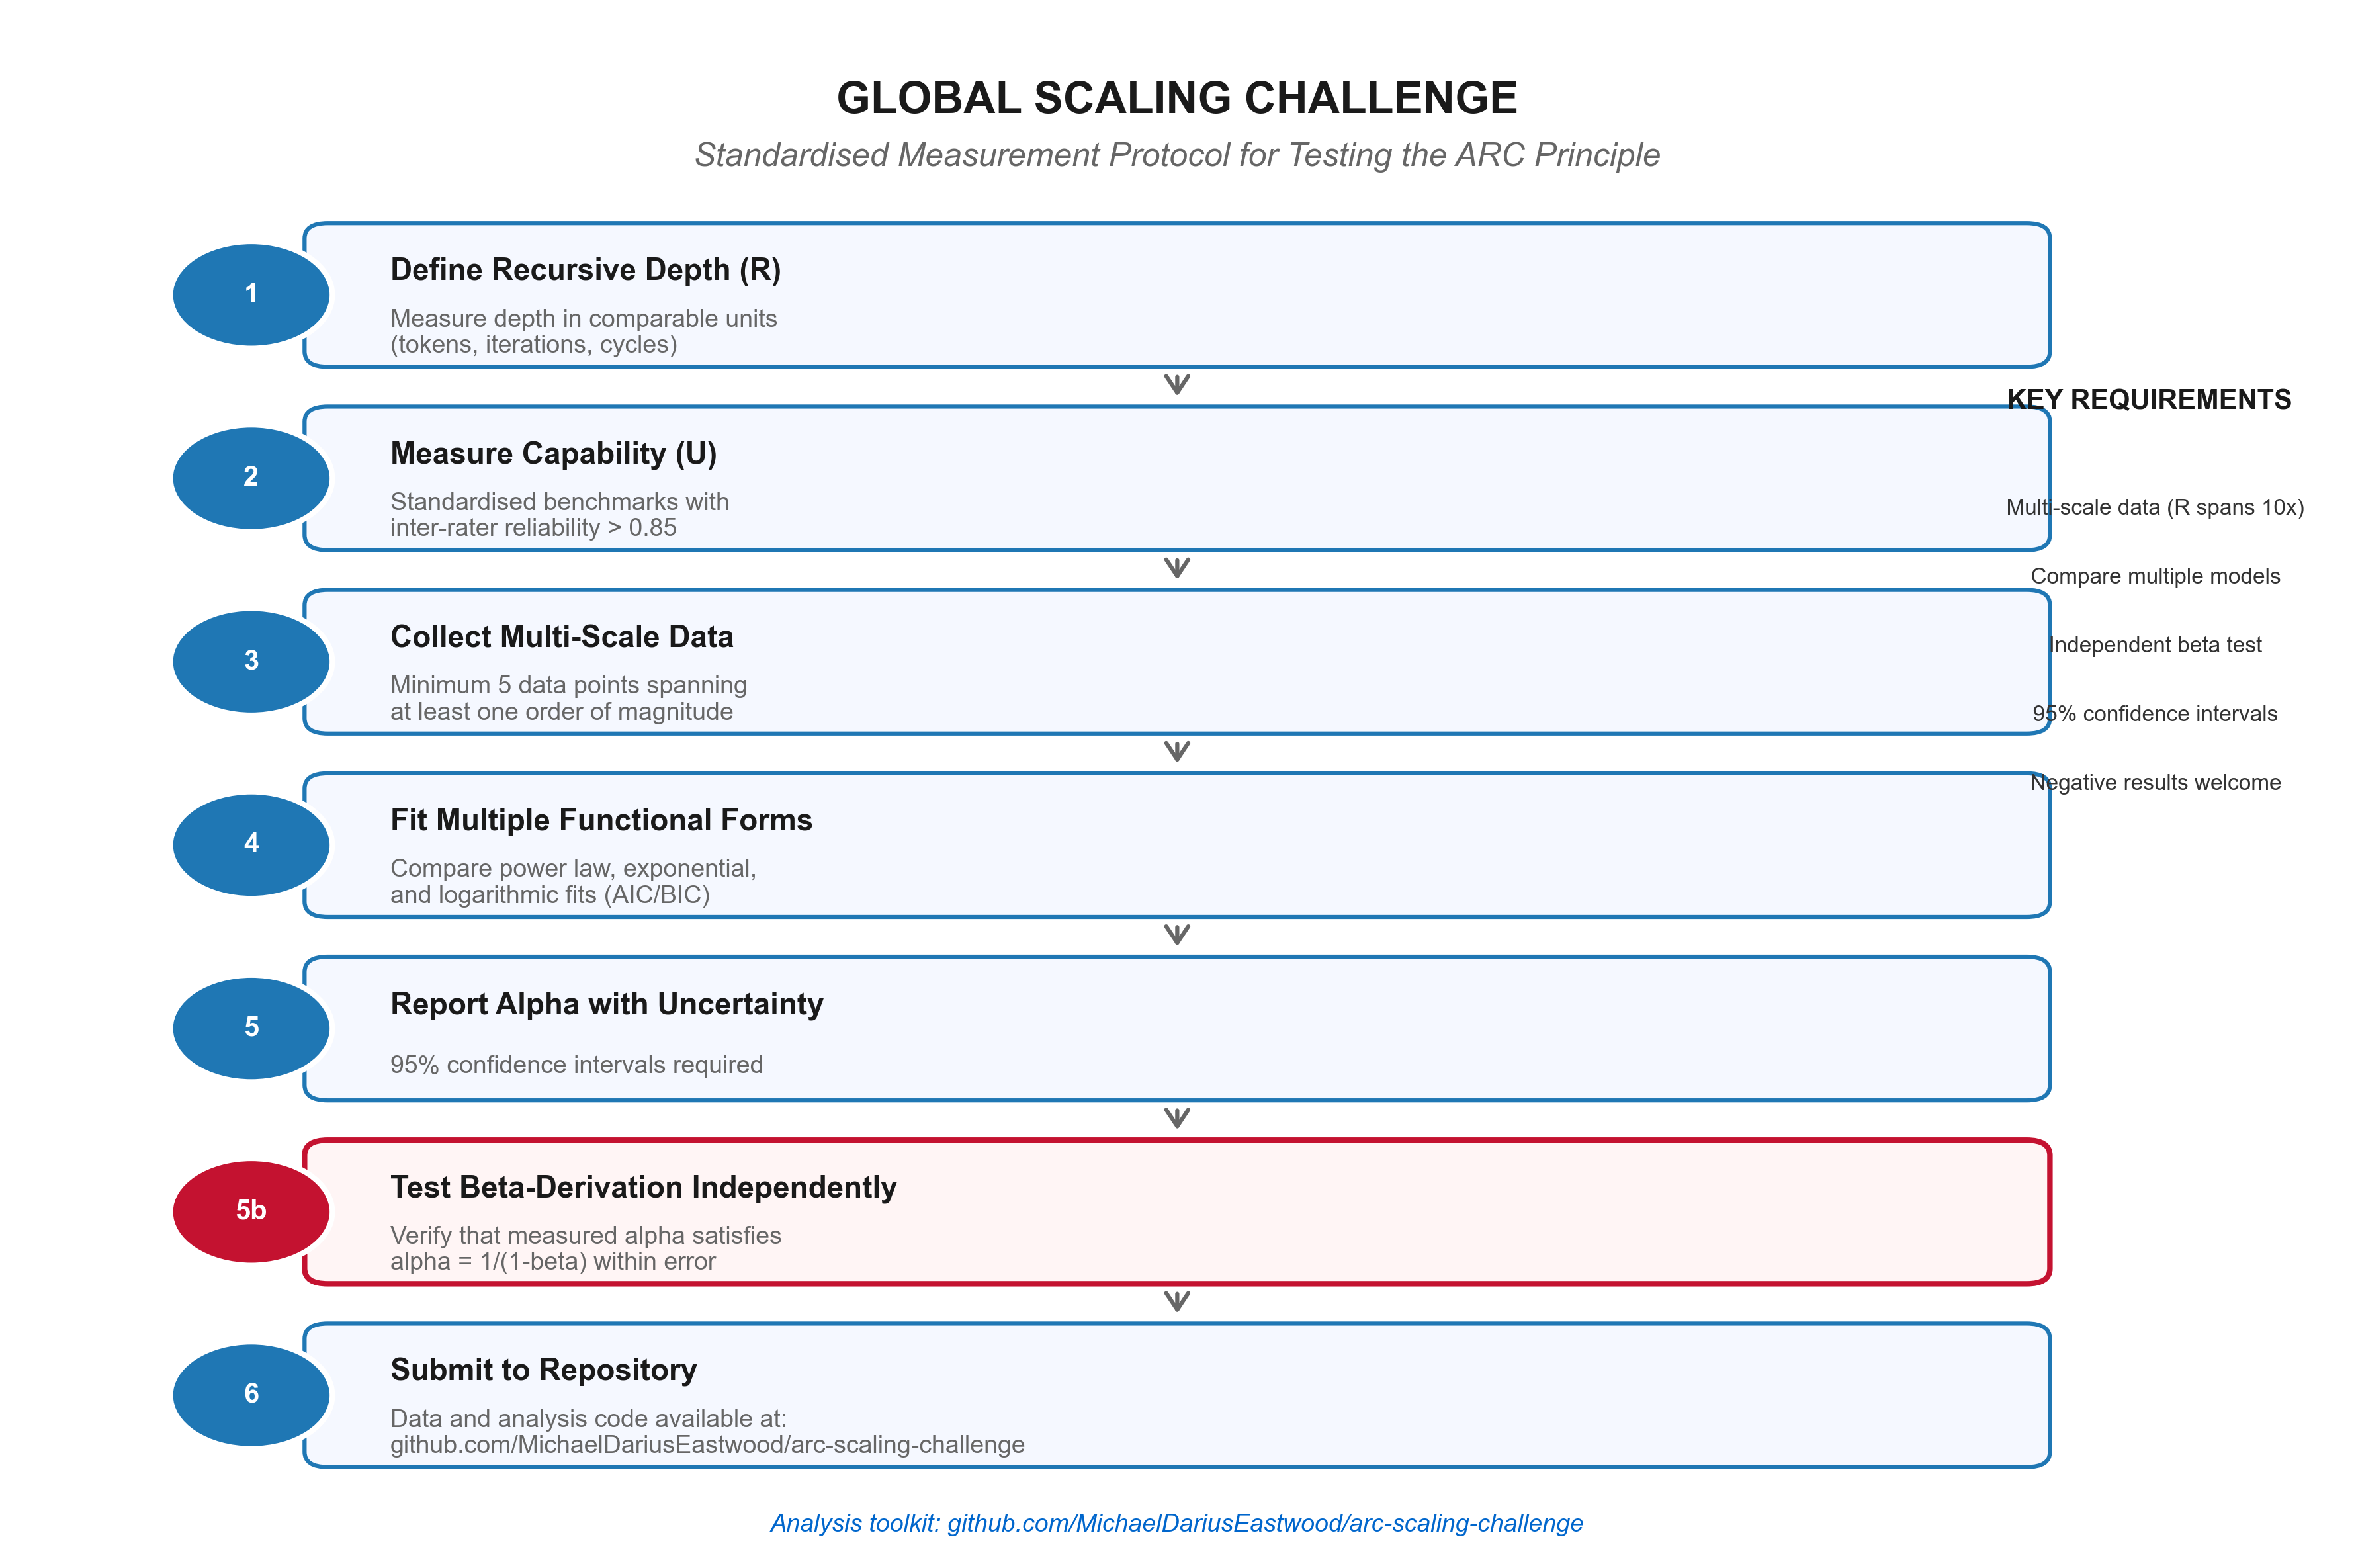Click the KEY REQUIREMENTS heading
The image size is (2354, 1568).
(2149, 400)
